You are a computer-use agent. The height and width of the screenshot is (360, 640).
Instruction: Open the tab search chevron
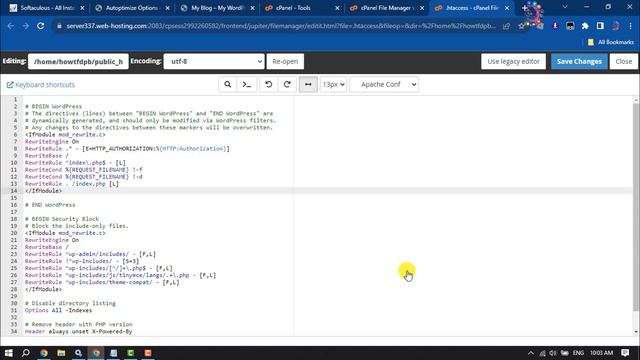pyautogui.click(x=565, y=7)
